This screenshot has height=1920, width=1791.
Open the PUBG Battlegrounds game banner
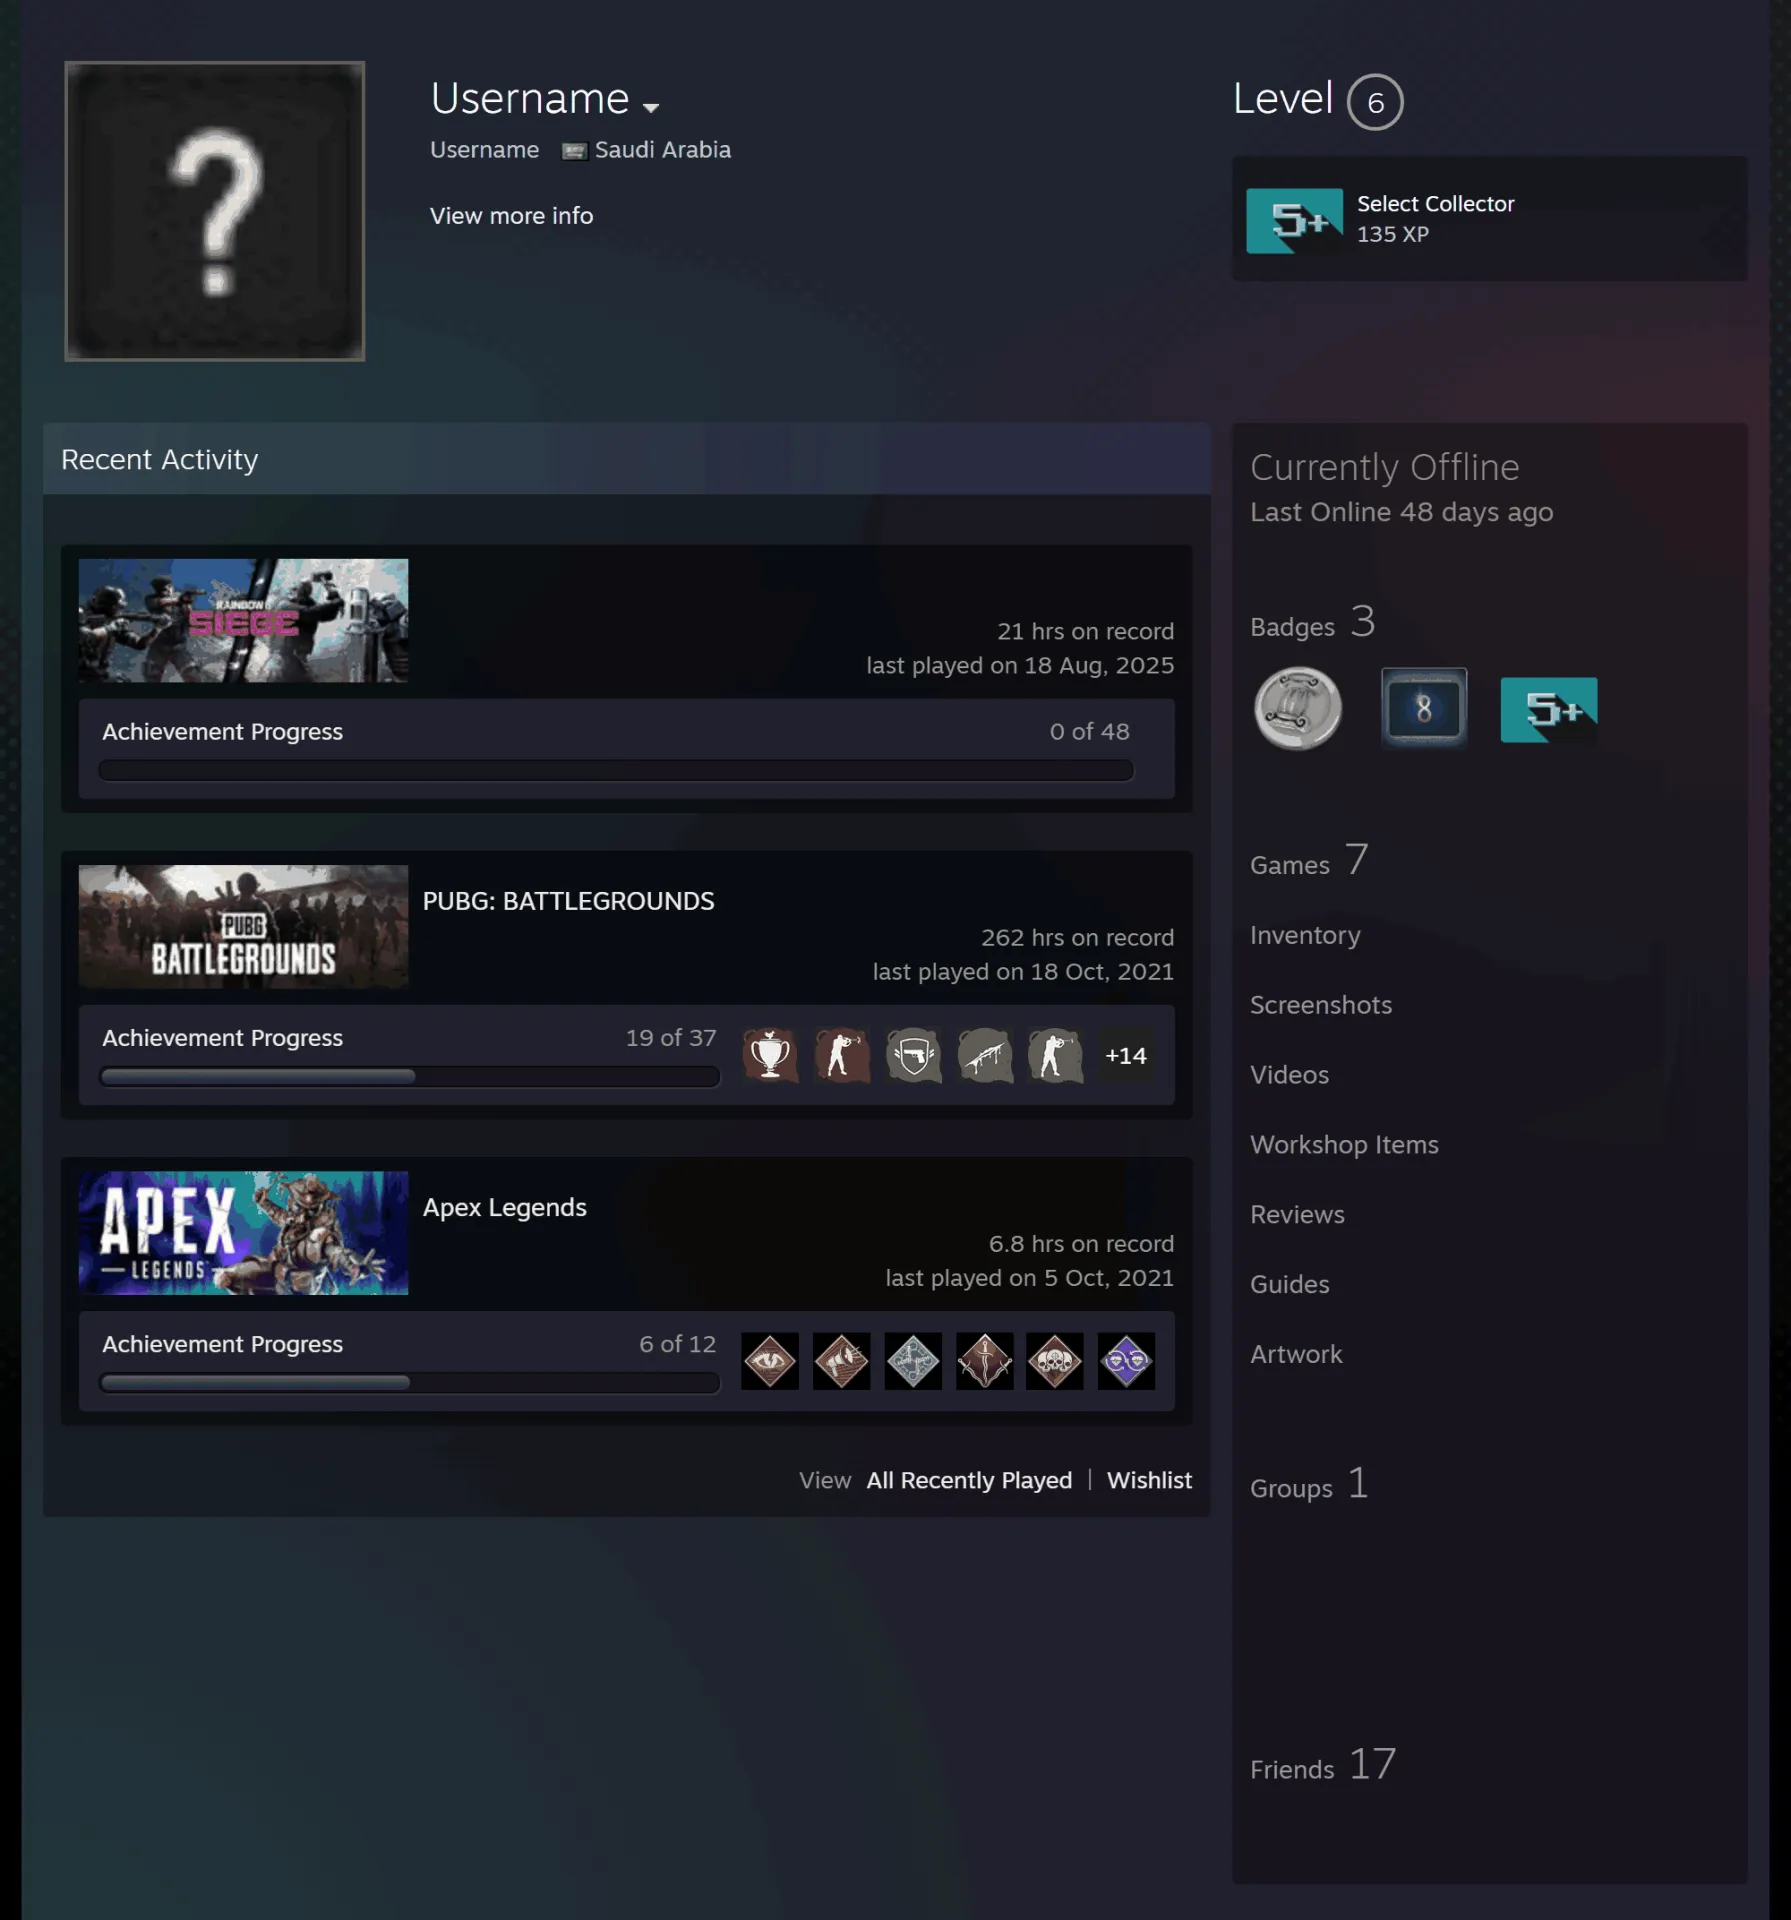click(243, 926)
